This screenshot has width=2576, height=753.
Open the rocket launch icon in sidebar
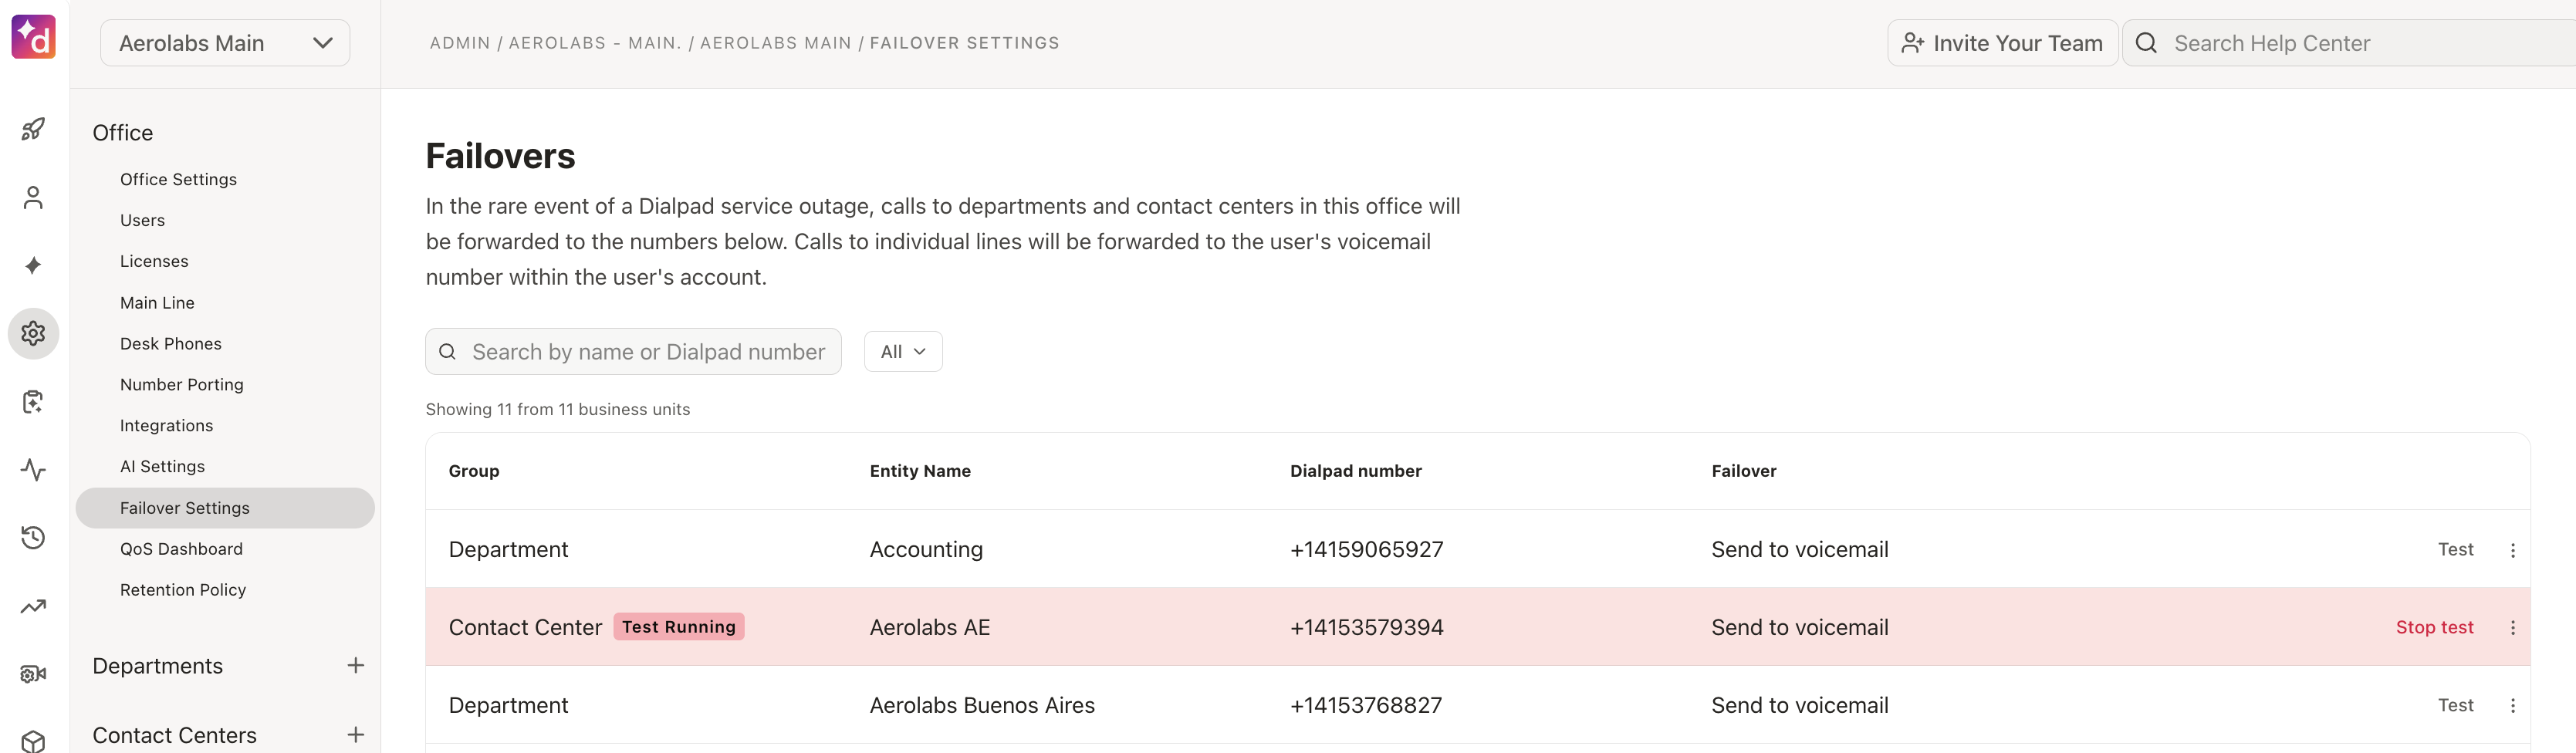coord(33,129)
